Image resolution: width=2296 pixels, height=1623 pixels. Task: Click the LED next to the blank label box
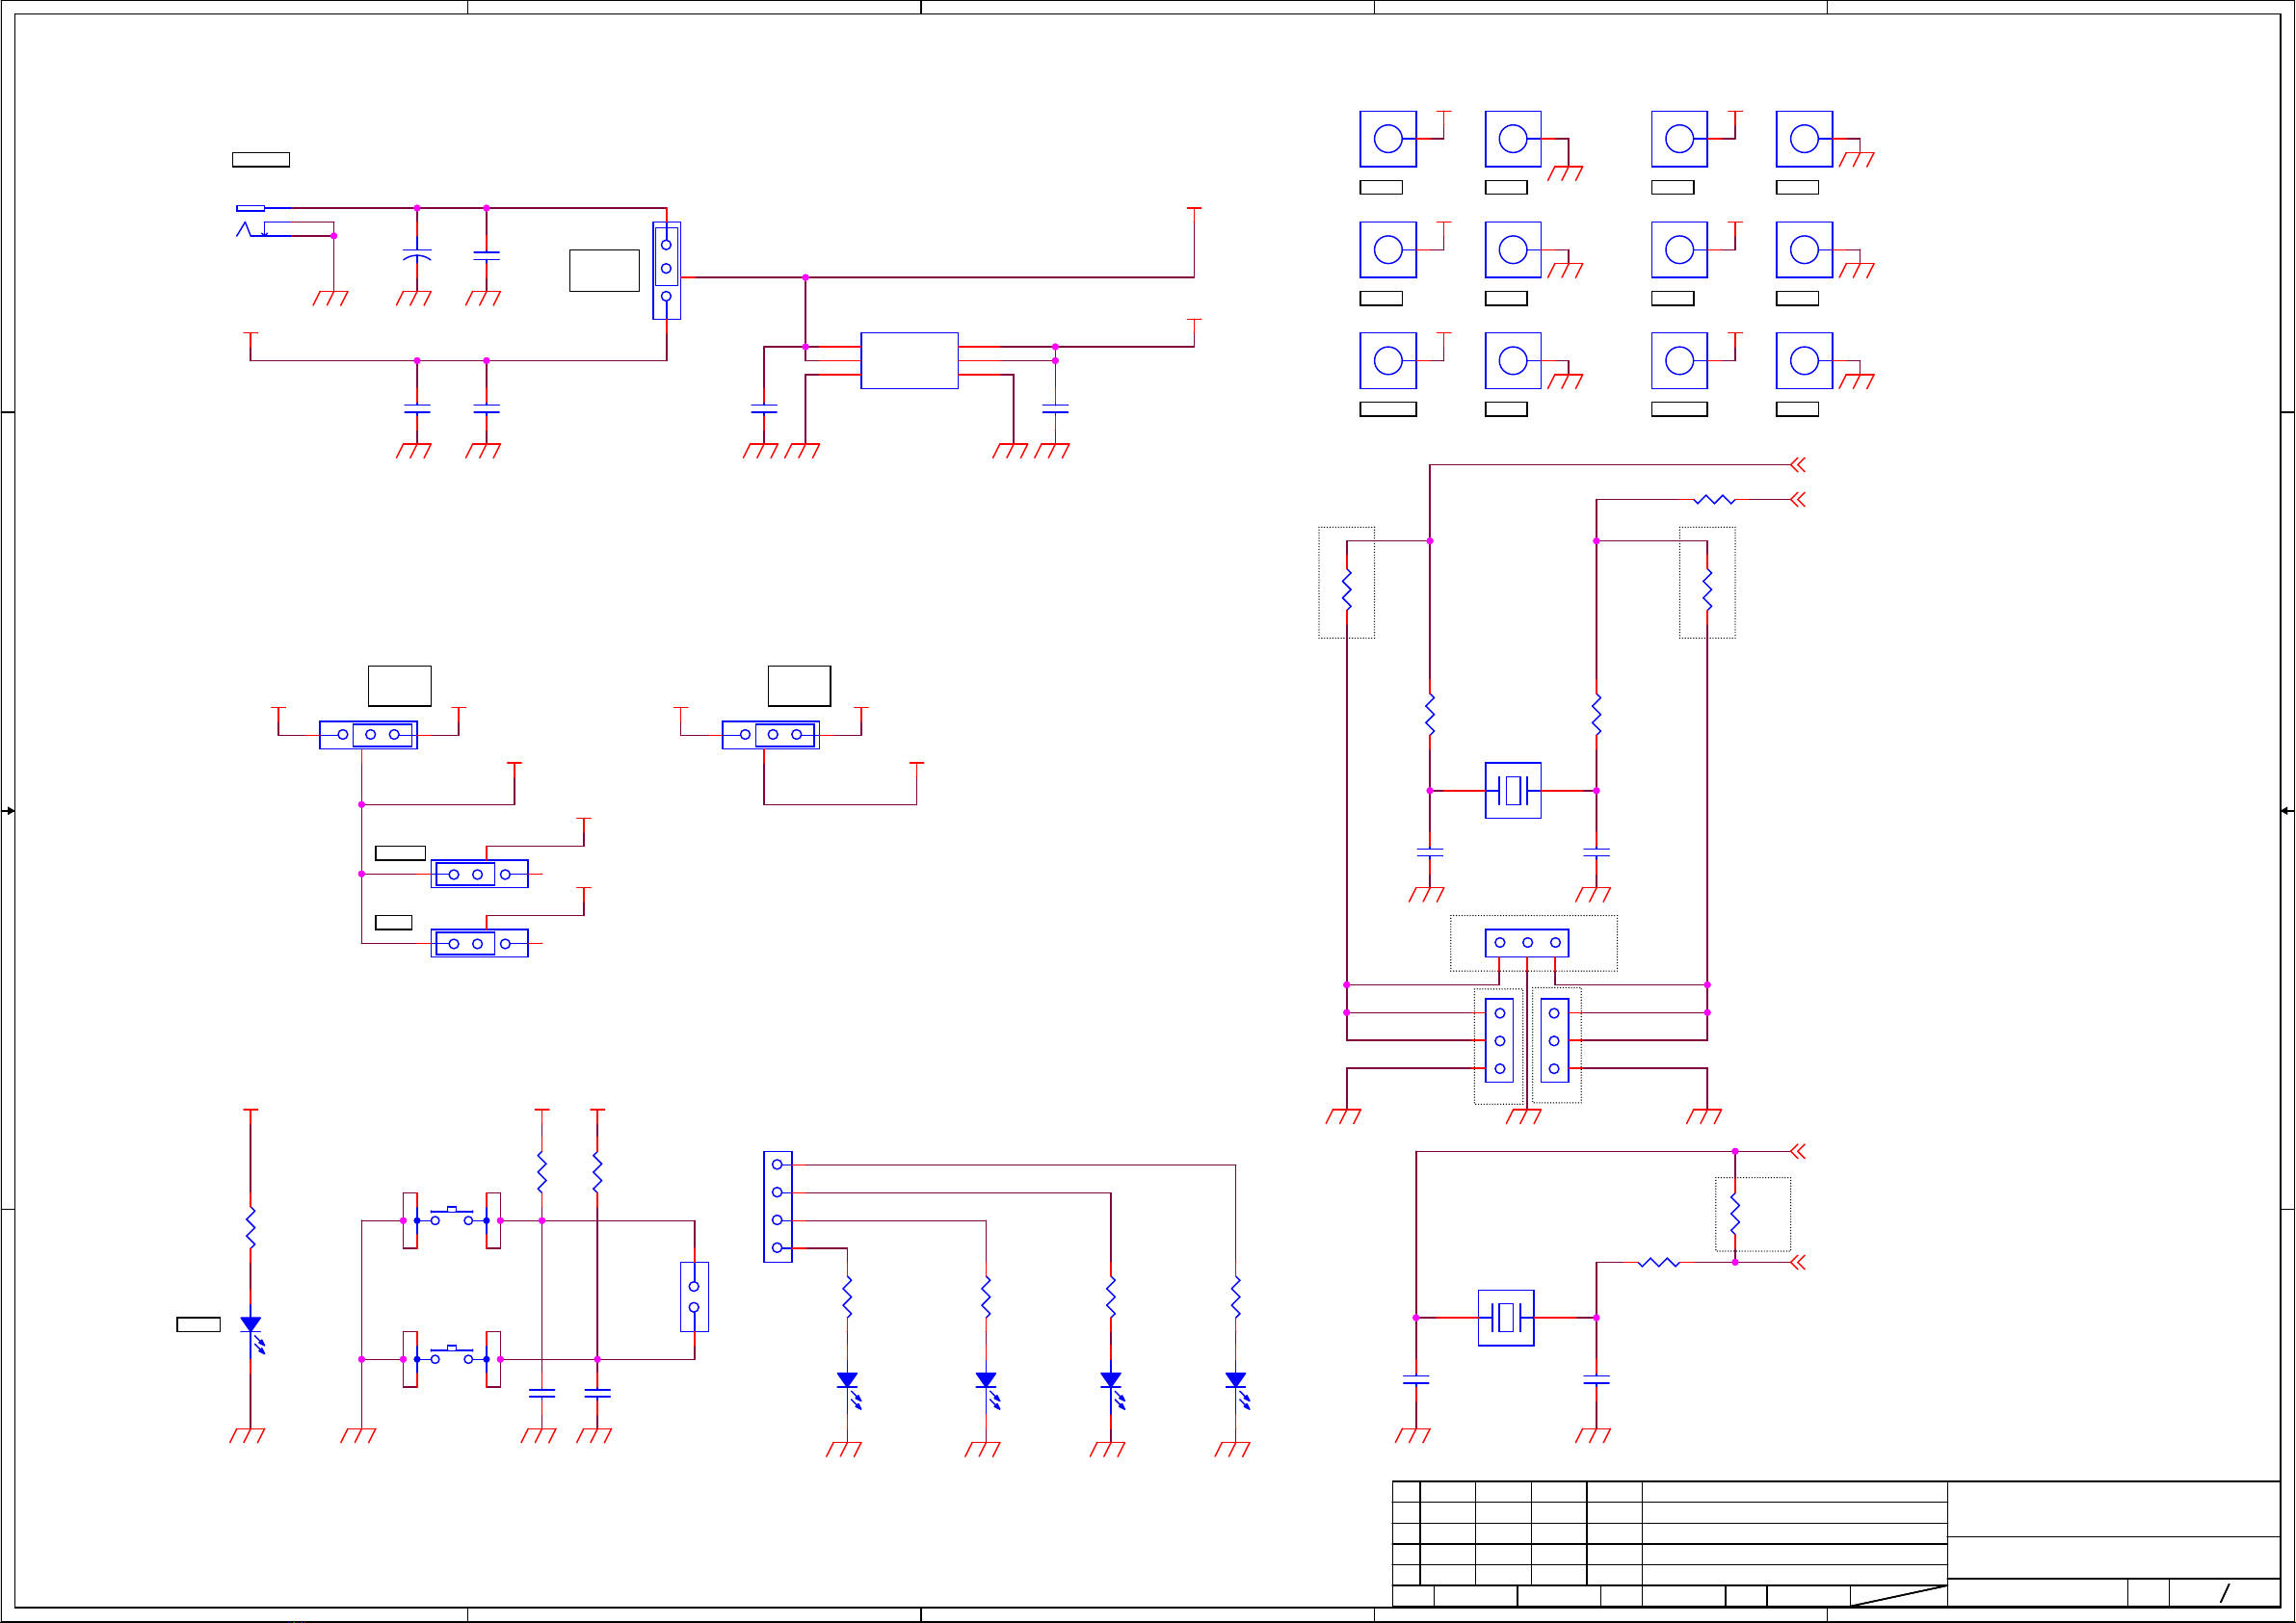point(252,1333)
